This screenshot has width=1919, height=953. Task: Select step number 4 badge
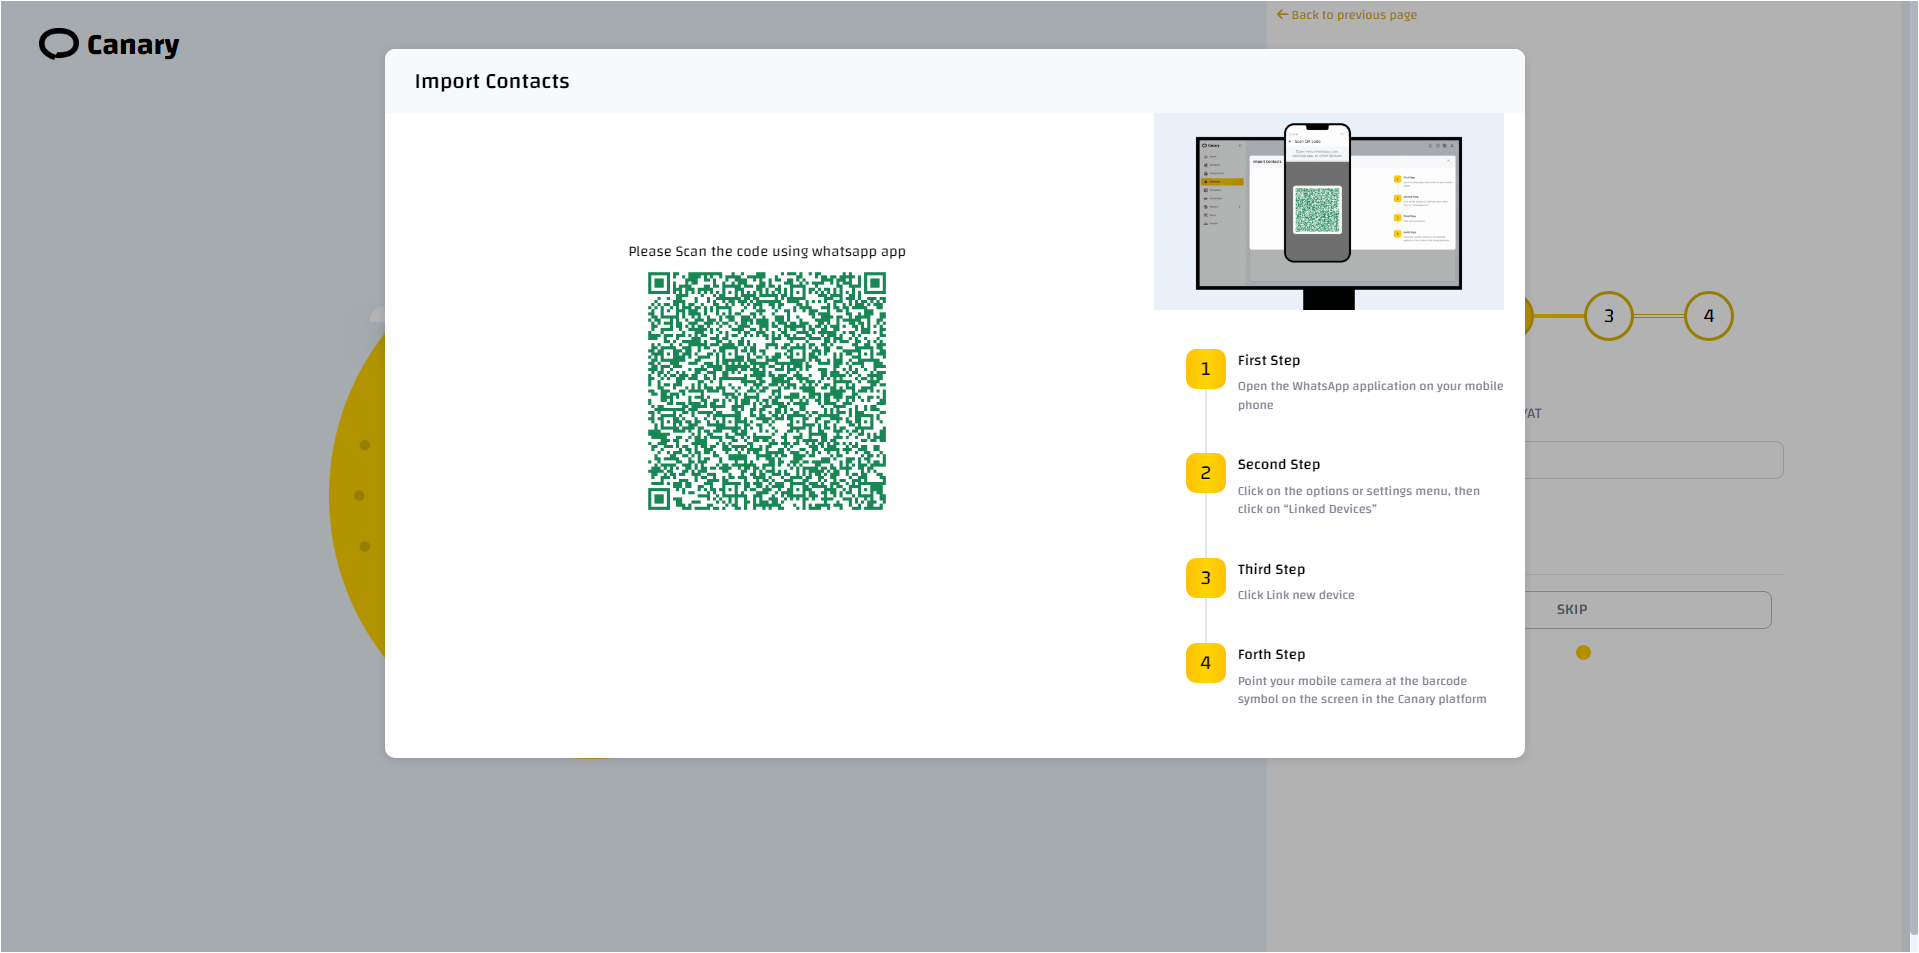click(1206, 663)
